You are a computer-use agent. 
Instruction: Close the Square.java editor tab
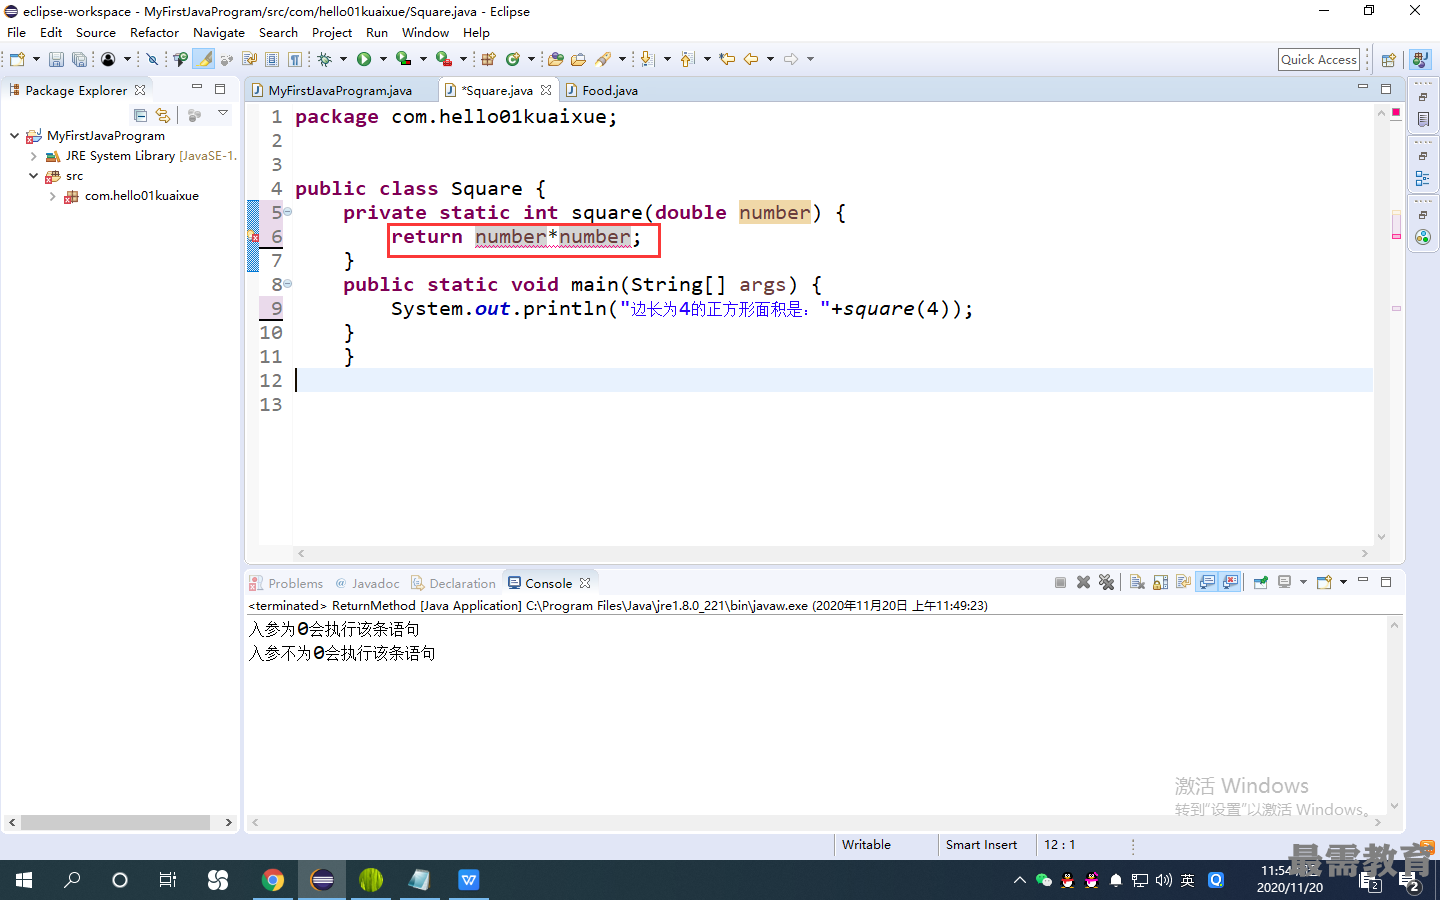coord(546,90)
